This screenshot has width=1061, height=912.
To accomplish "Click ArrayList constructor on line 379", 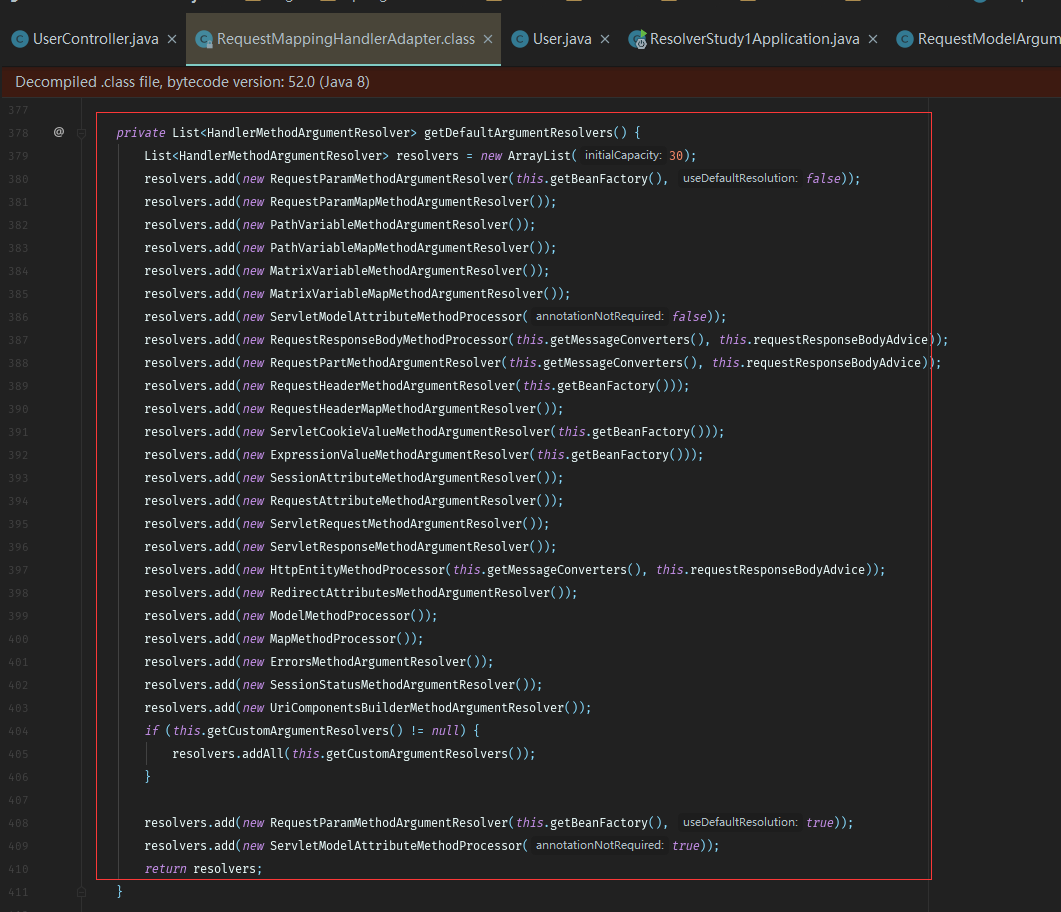I will [539, 156].
